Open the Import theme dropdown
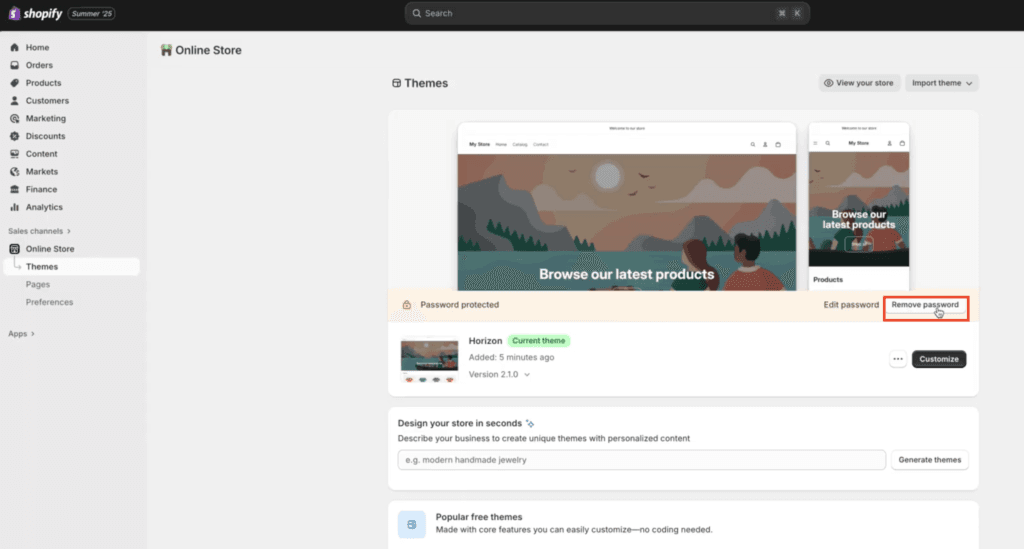This screenshot has height=549, width=1024. [942, 83]
